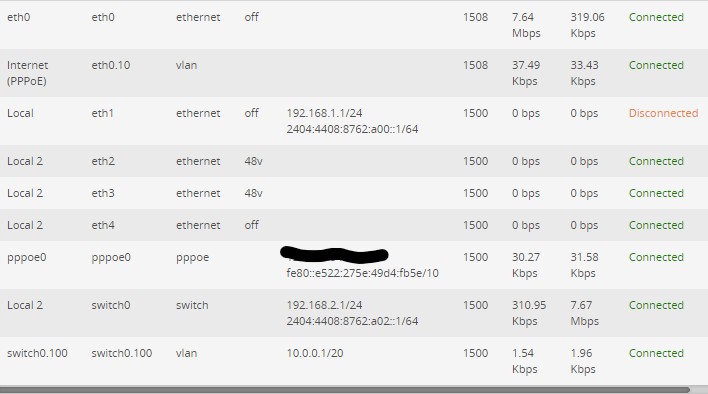Click the 7.64 Mbps TX value of eth0

(x=526, y=25)
